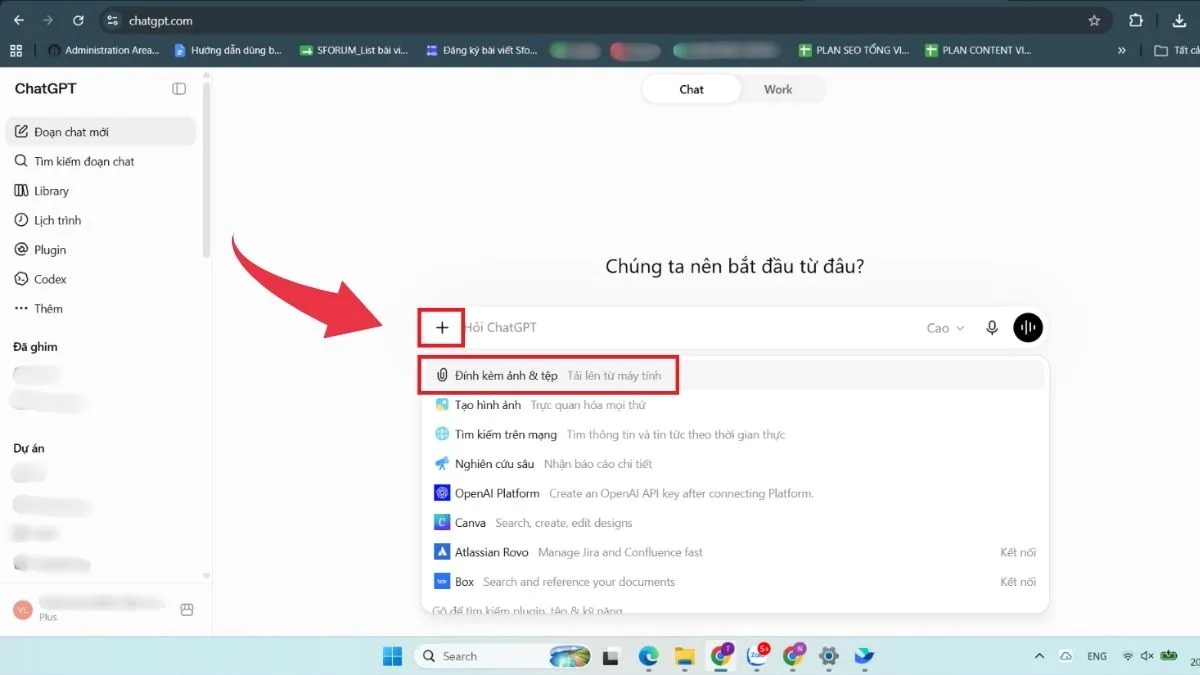Open Library in the sidebar
1200x675 pixels.
coord(101,190)
